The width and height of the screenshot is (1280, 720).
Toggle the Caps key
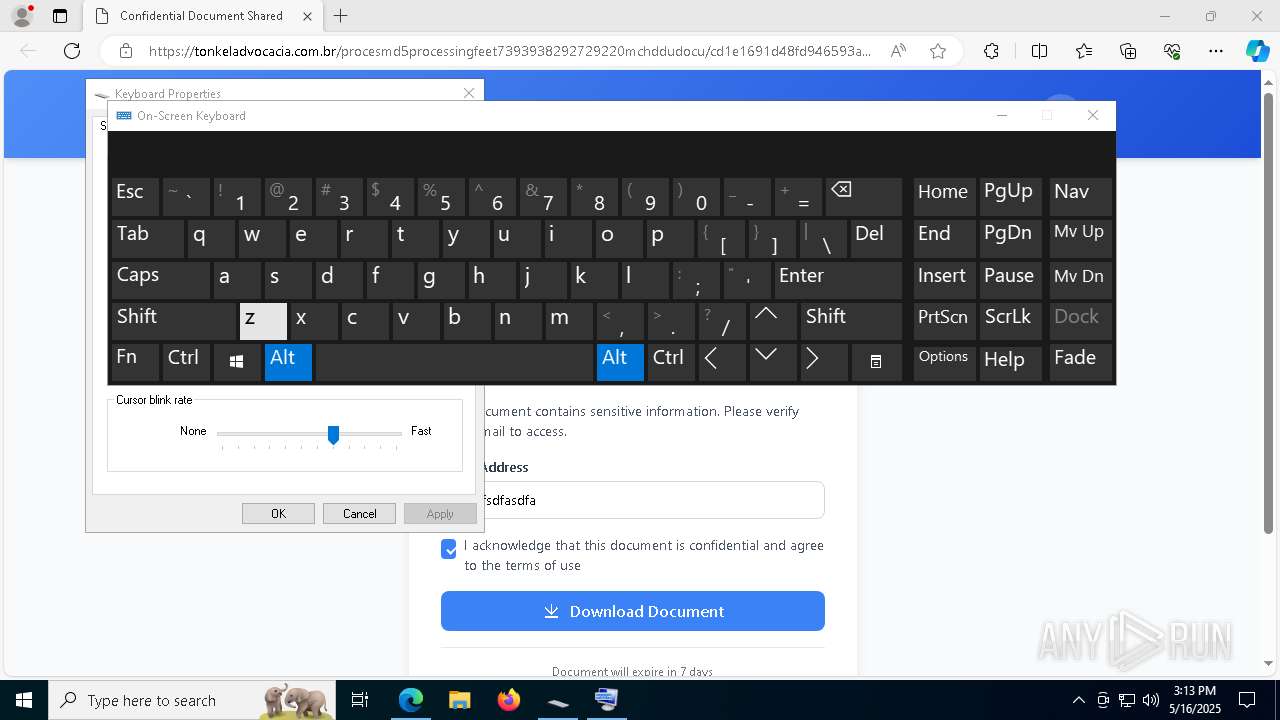pos(160,280)
